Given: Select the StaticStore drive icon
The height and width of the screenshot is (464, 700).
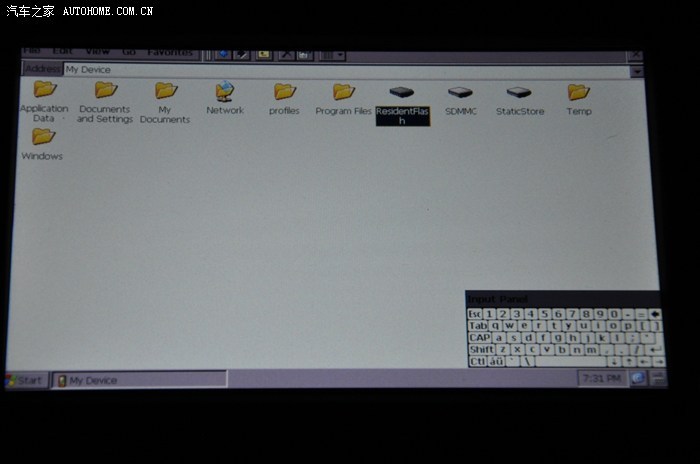Looking at the screenshot, I should point(519,94).
